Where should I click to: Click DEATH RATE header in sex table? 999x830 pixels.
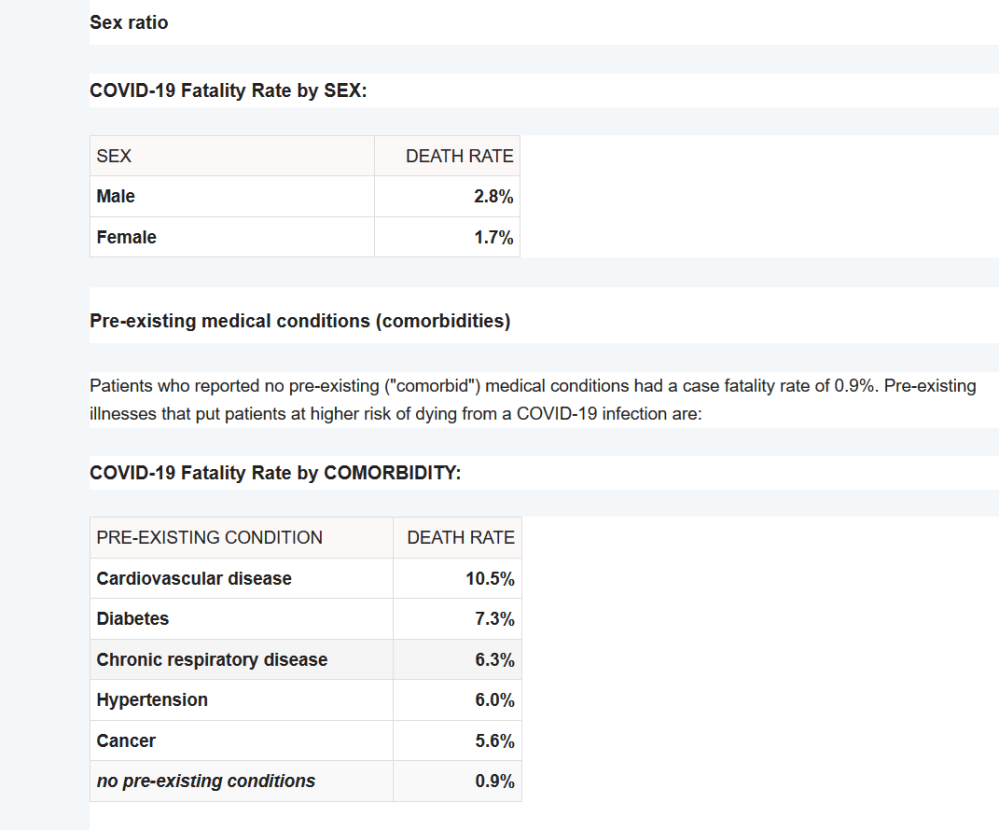point(459,156)
